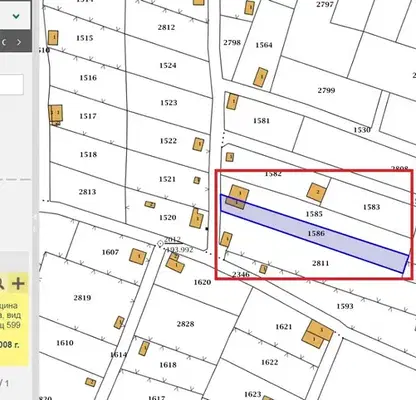The height and width of the screenshot is (400, 416).
Task: Select the building in parcel 1522
Action: tap(198, 144)
